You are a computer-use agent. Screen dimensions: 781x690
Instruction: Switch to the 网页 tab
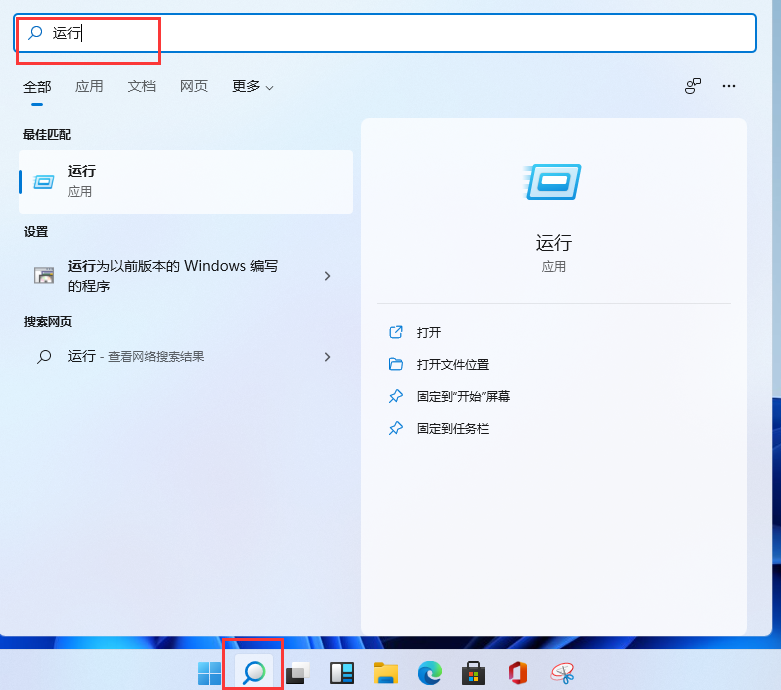(194, 86)
